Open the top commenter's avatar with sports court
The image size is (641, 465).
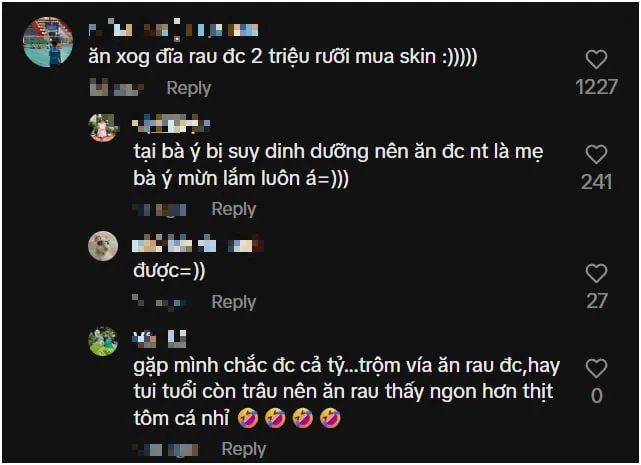[48, 41]
